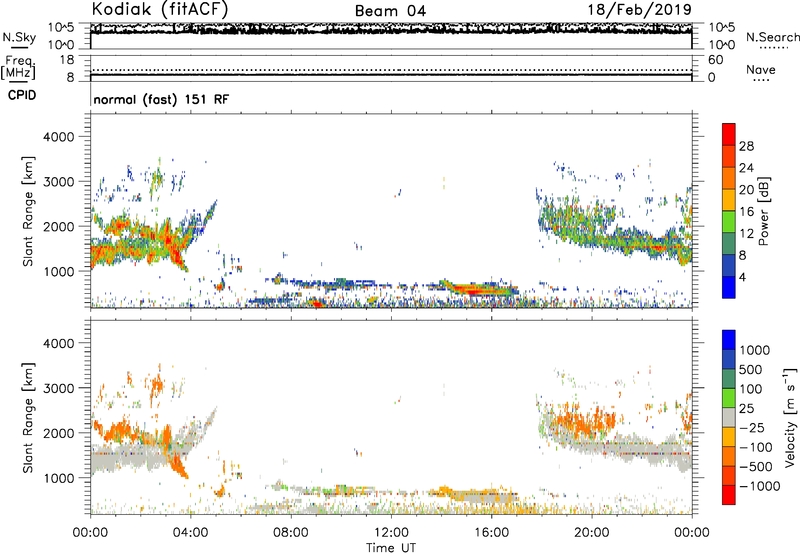This screenshot has height=554, width=800.
Task: Click the '4' value on Power scale
Action: pyautogui.click(x=743, y=277)
